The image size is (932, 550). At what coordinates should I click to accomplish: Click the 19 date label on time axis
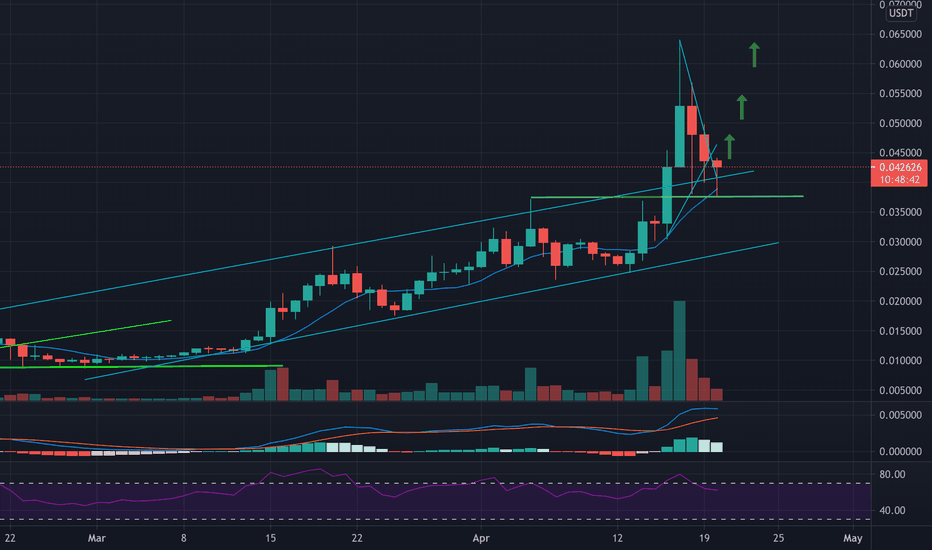(x=704, y=538)
